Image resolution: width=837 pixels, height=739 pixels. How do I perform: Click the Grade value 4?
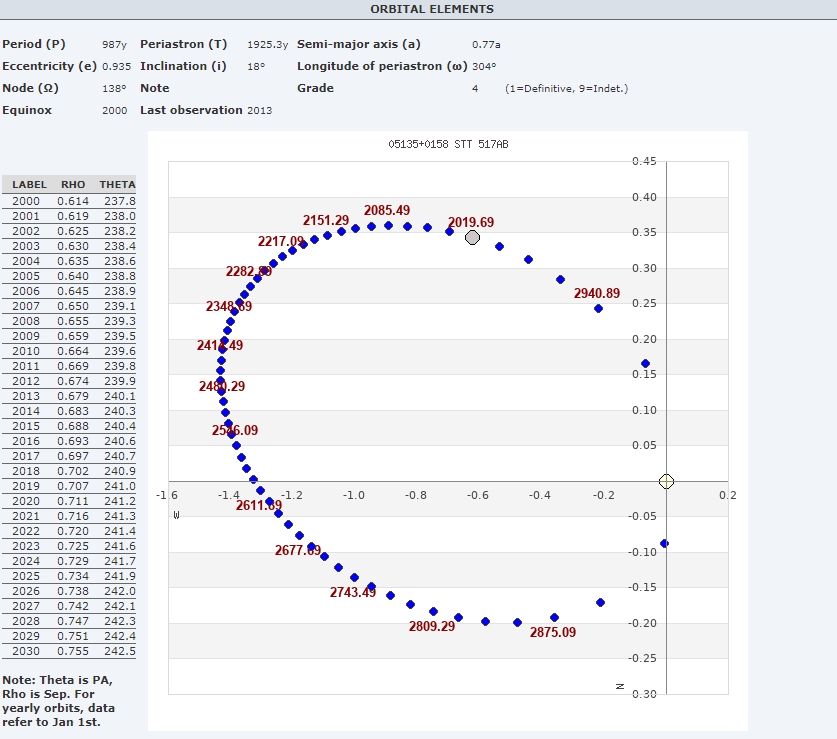(475, 88)
